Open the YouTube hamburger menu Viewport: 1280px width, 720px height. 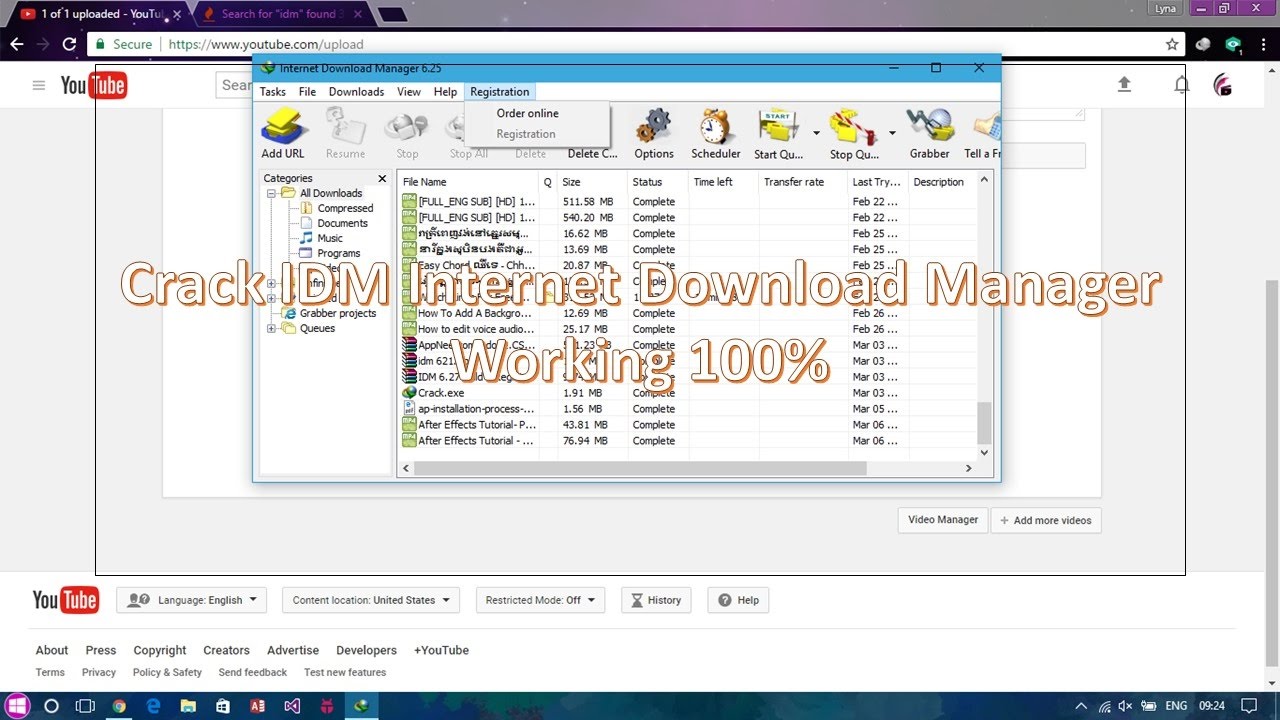tap(39, 85)
